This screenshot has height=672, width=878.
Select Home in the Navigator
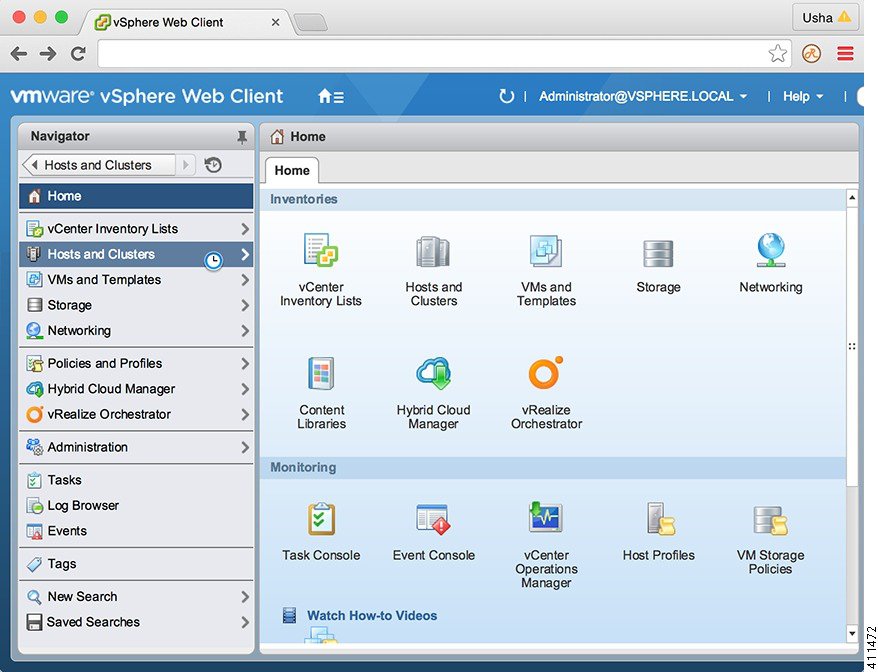[136, 196]
